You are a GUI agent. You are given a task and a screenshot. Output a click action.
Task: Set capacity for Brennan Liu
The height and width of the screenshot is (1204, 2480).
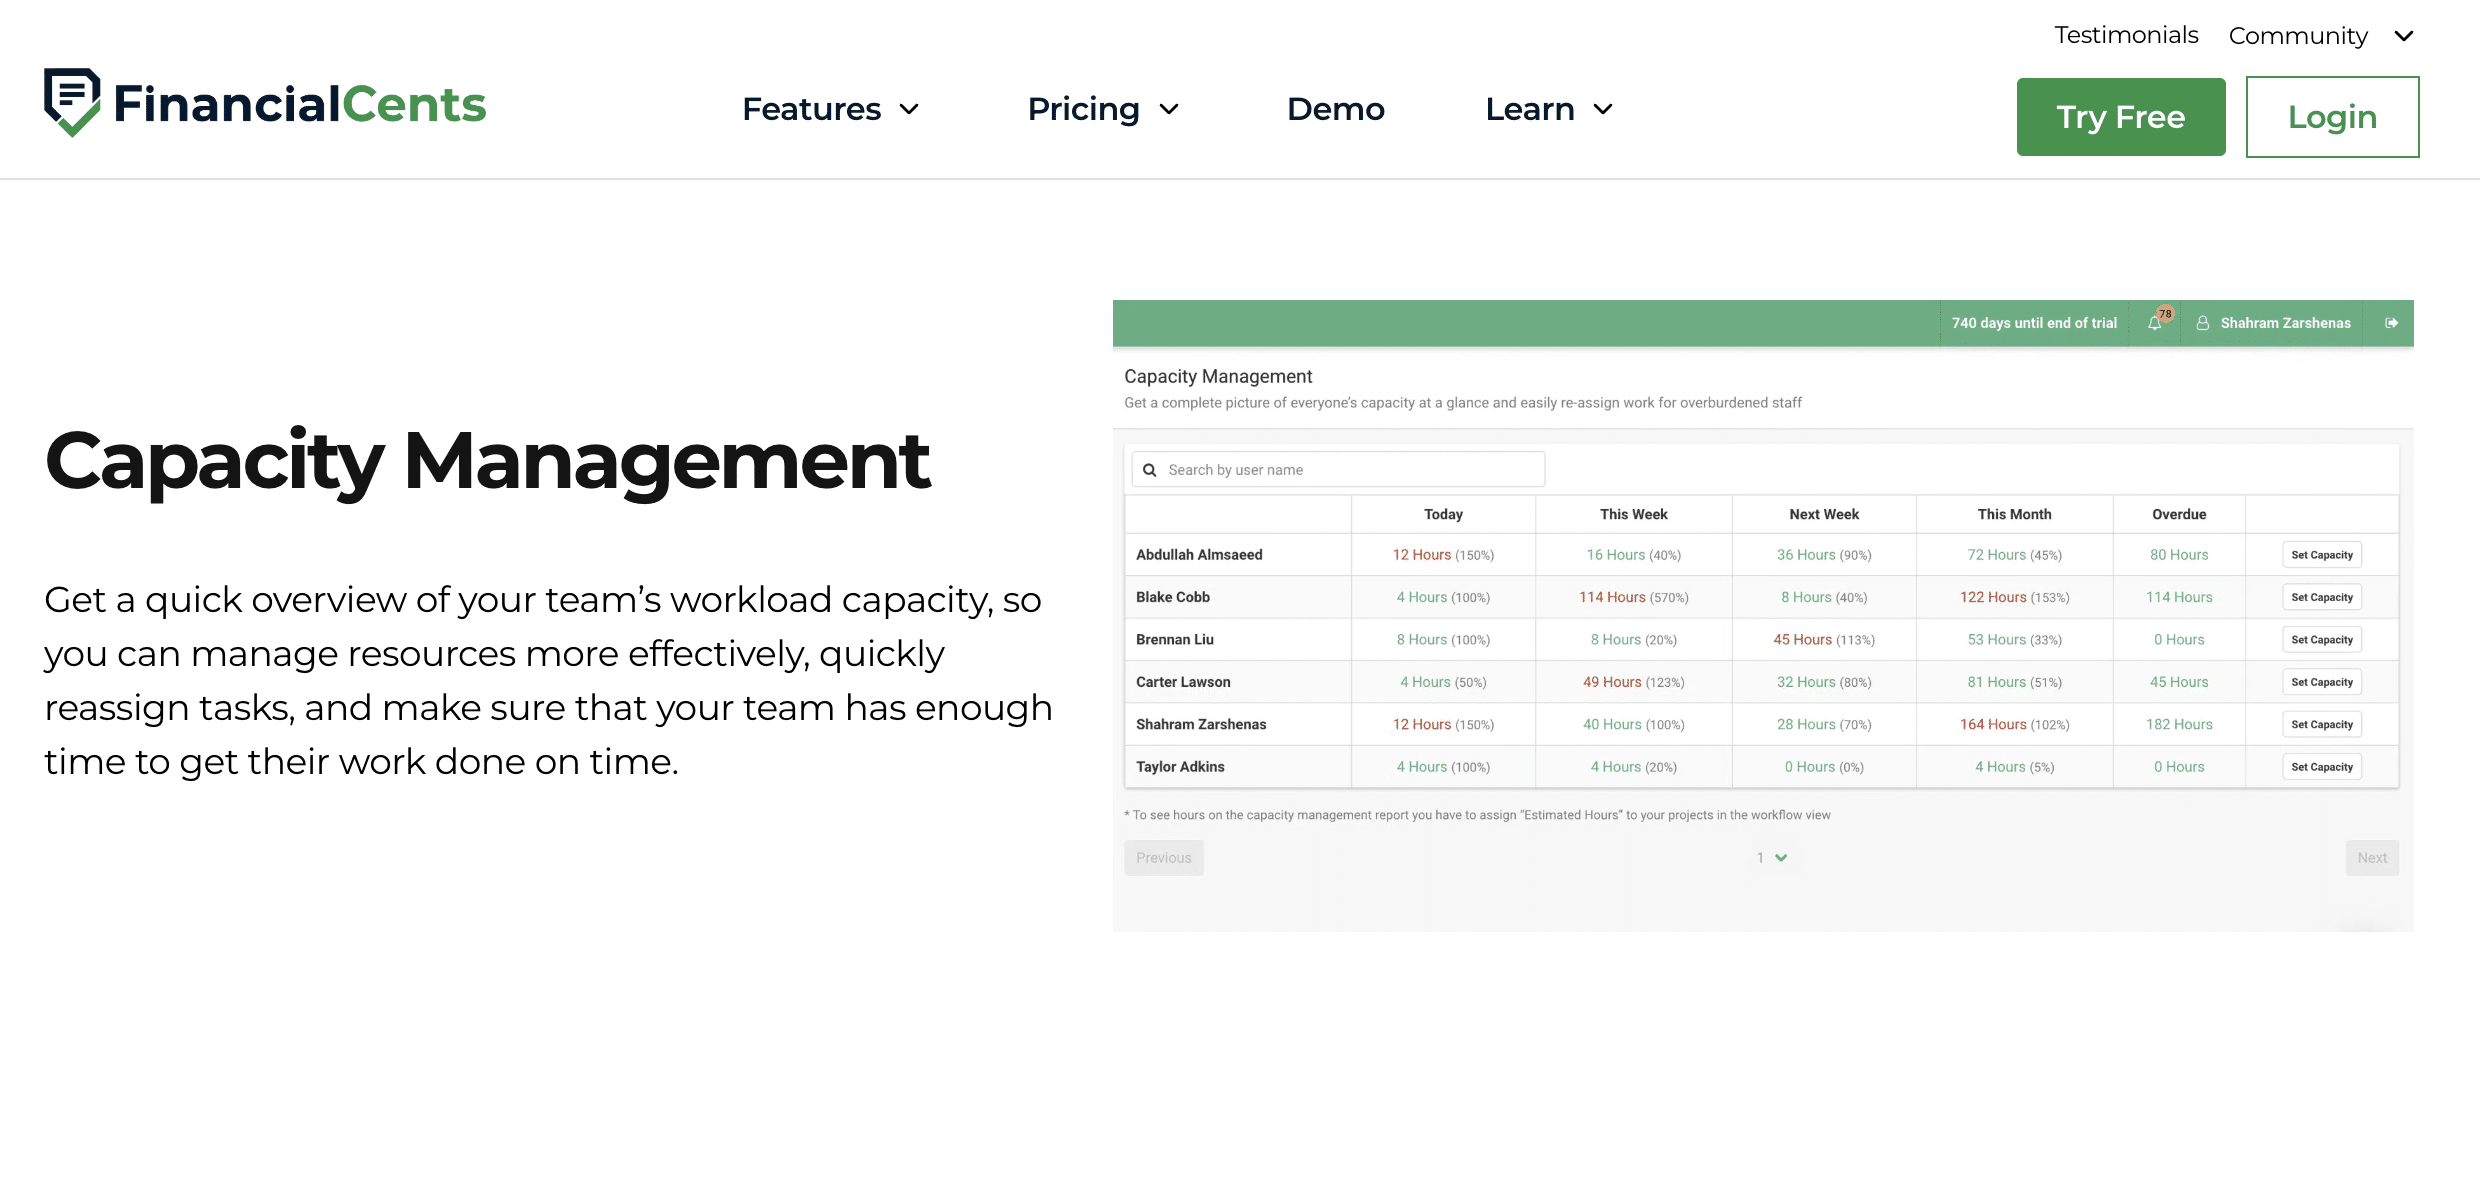(x=2322, y=640)
